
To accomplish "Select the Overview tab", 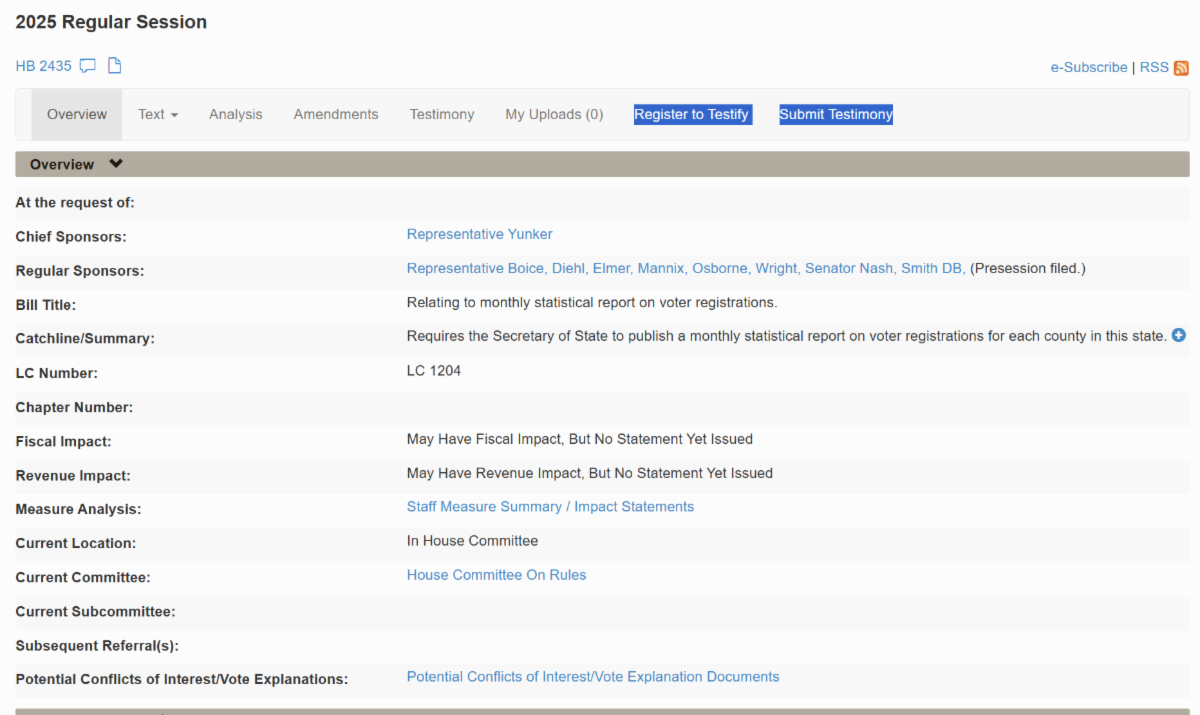I will pos(77,114).
